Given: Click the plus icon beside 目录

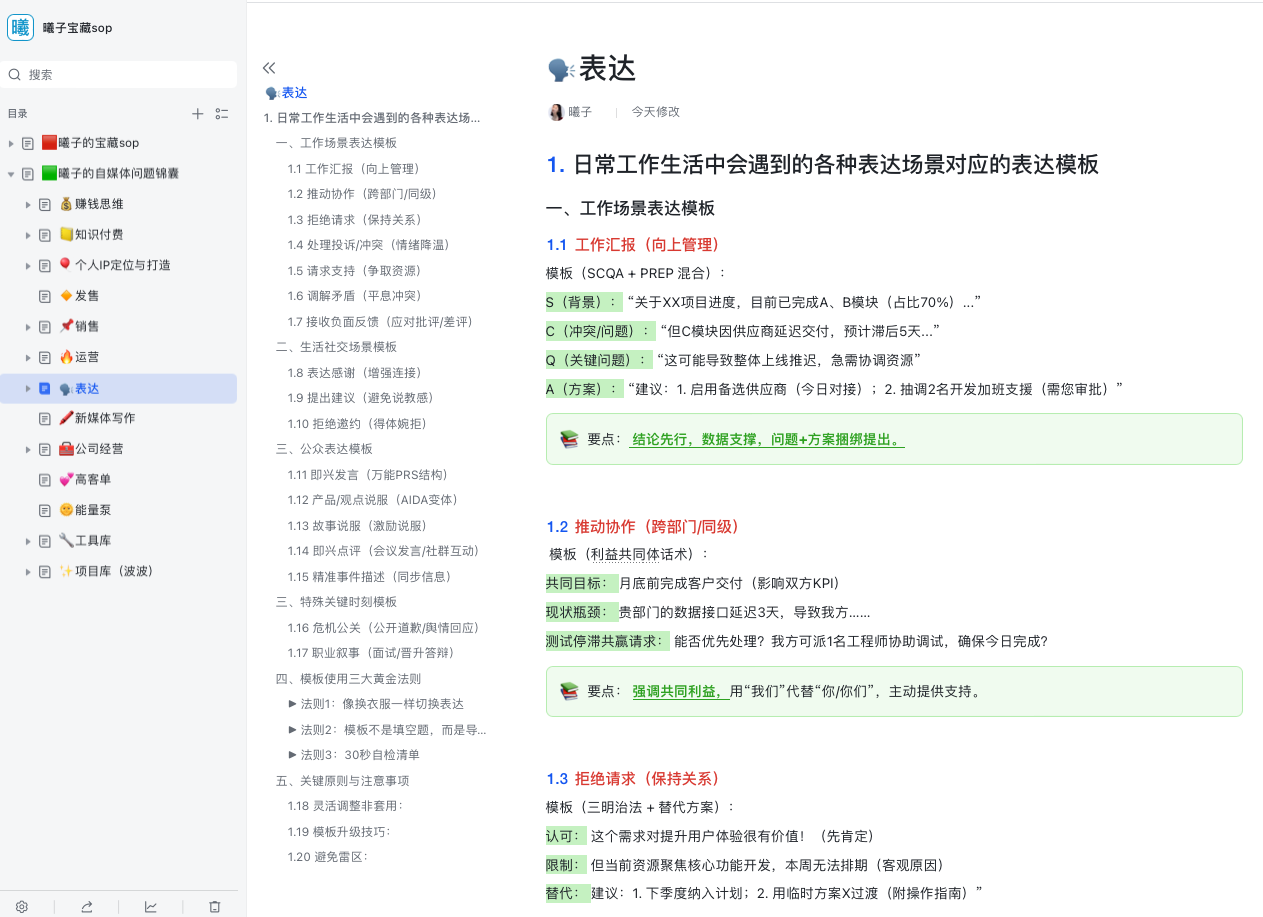Looking at the screenshot, I should pos(198,114).
